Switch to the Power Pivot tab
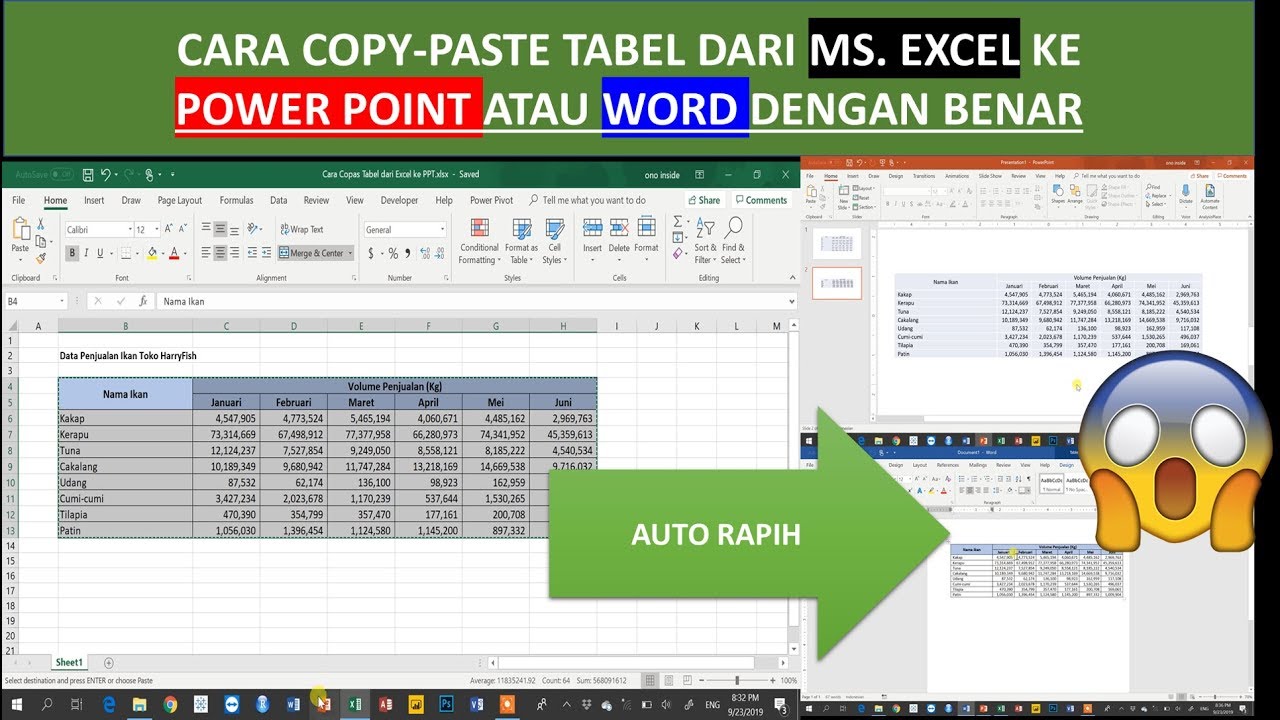1280x720 pixels. click(x=491, y=200)
